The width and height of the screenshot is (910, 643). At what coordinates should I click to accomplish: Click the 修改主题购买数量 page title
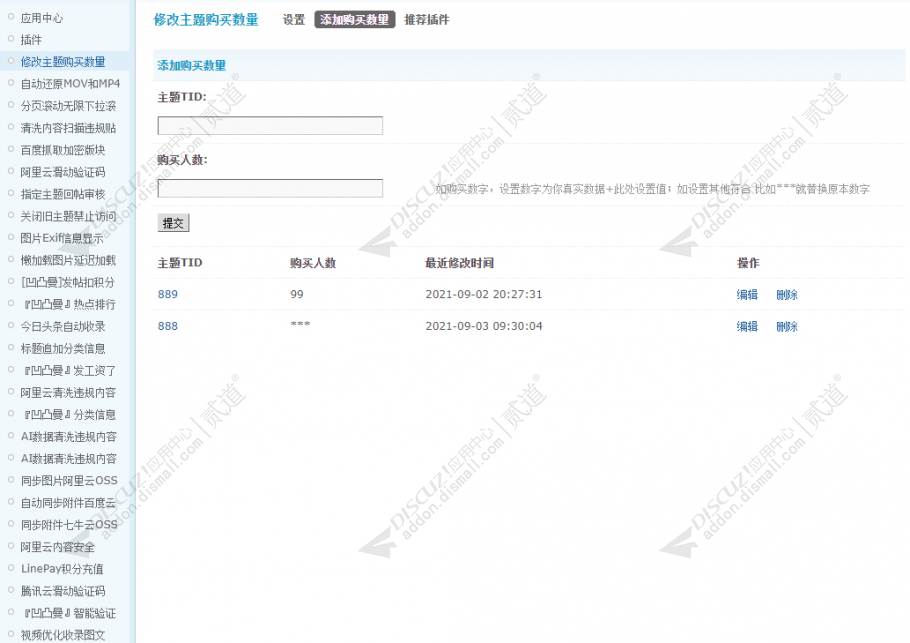coord(206,20)
